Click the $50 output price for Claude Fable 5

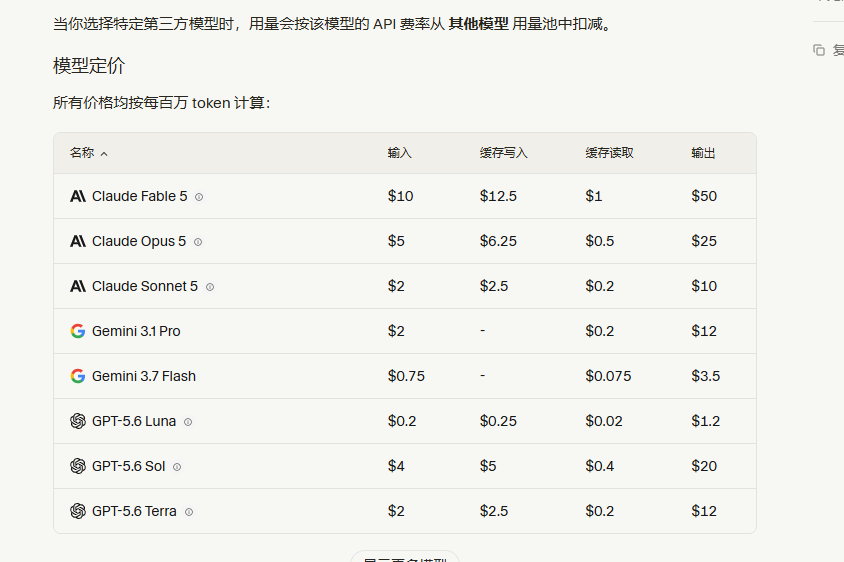tap(704, 196)
